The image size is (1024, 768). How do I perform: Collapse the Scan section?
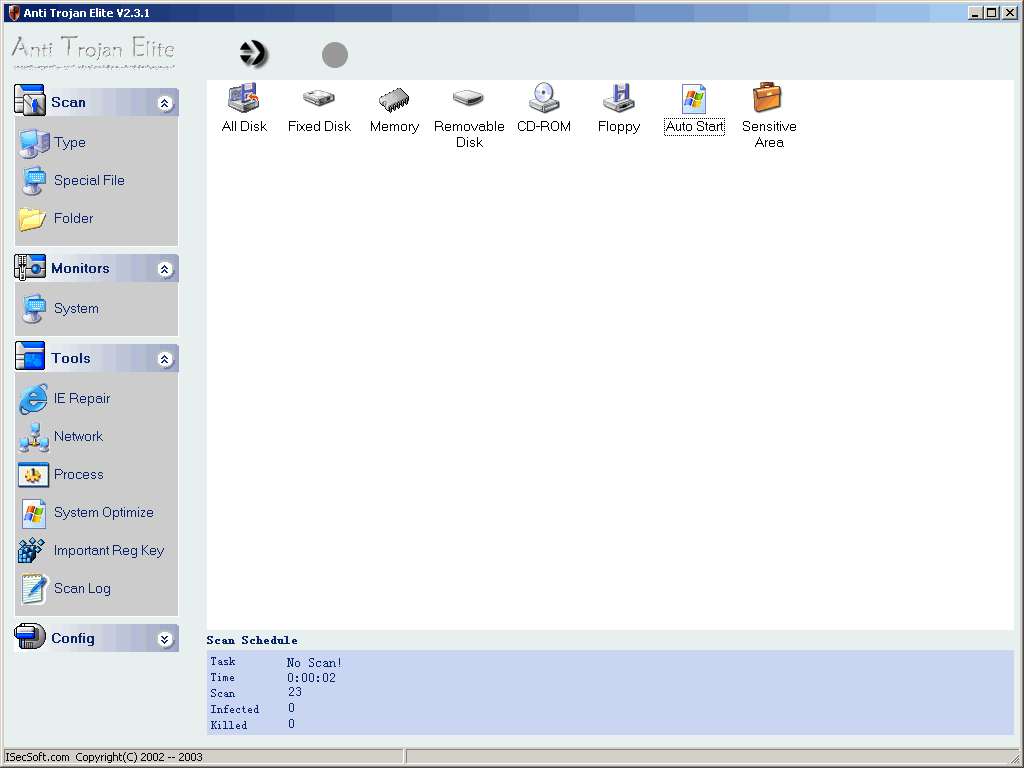click(x=165, y=103)
